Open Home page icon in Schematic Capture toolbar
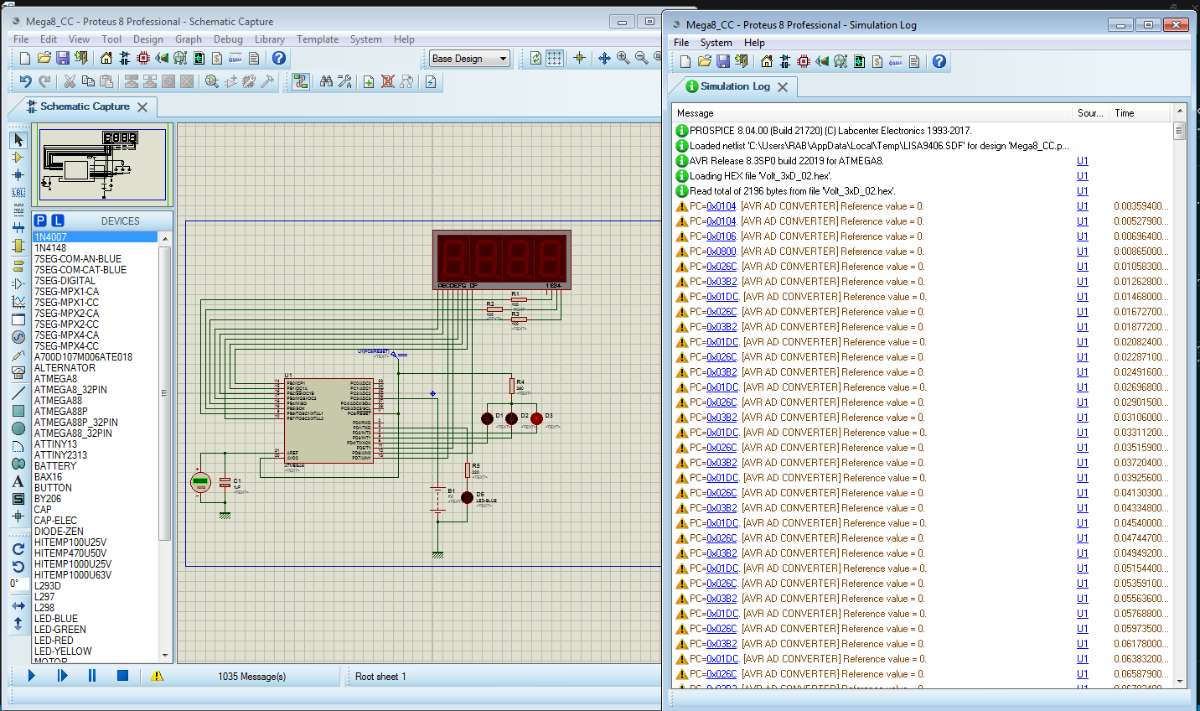Viewport: 1200px width, 711px height. pos(106,58)
